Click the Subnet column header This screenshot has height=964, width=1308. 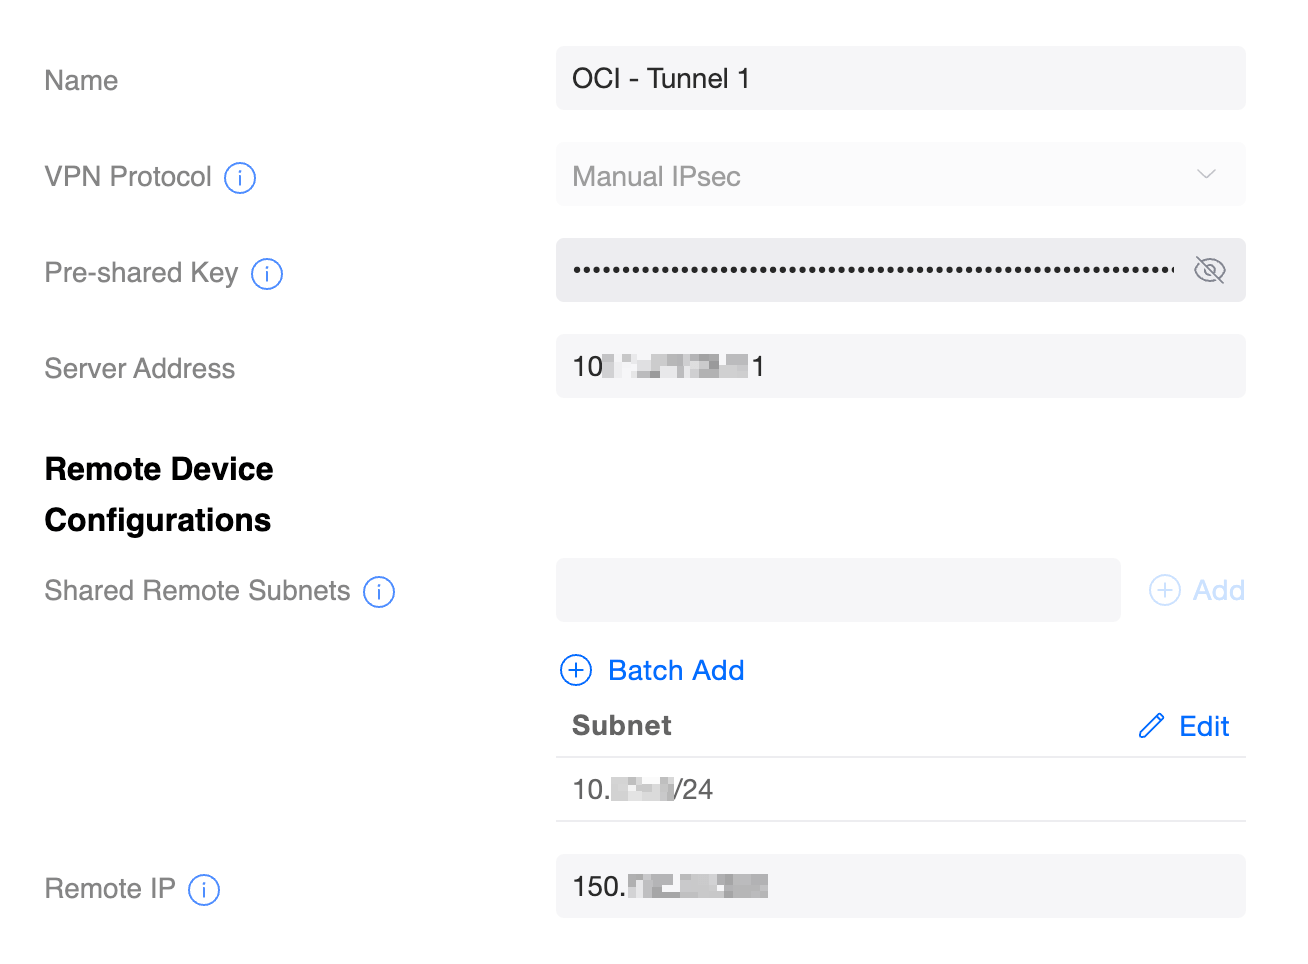pos(621,726)
